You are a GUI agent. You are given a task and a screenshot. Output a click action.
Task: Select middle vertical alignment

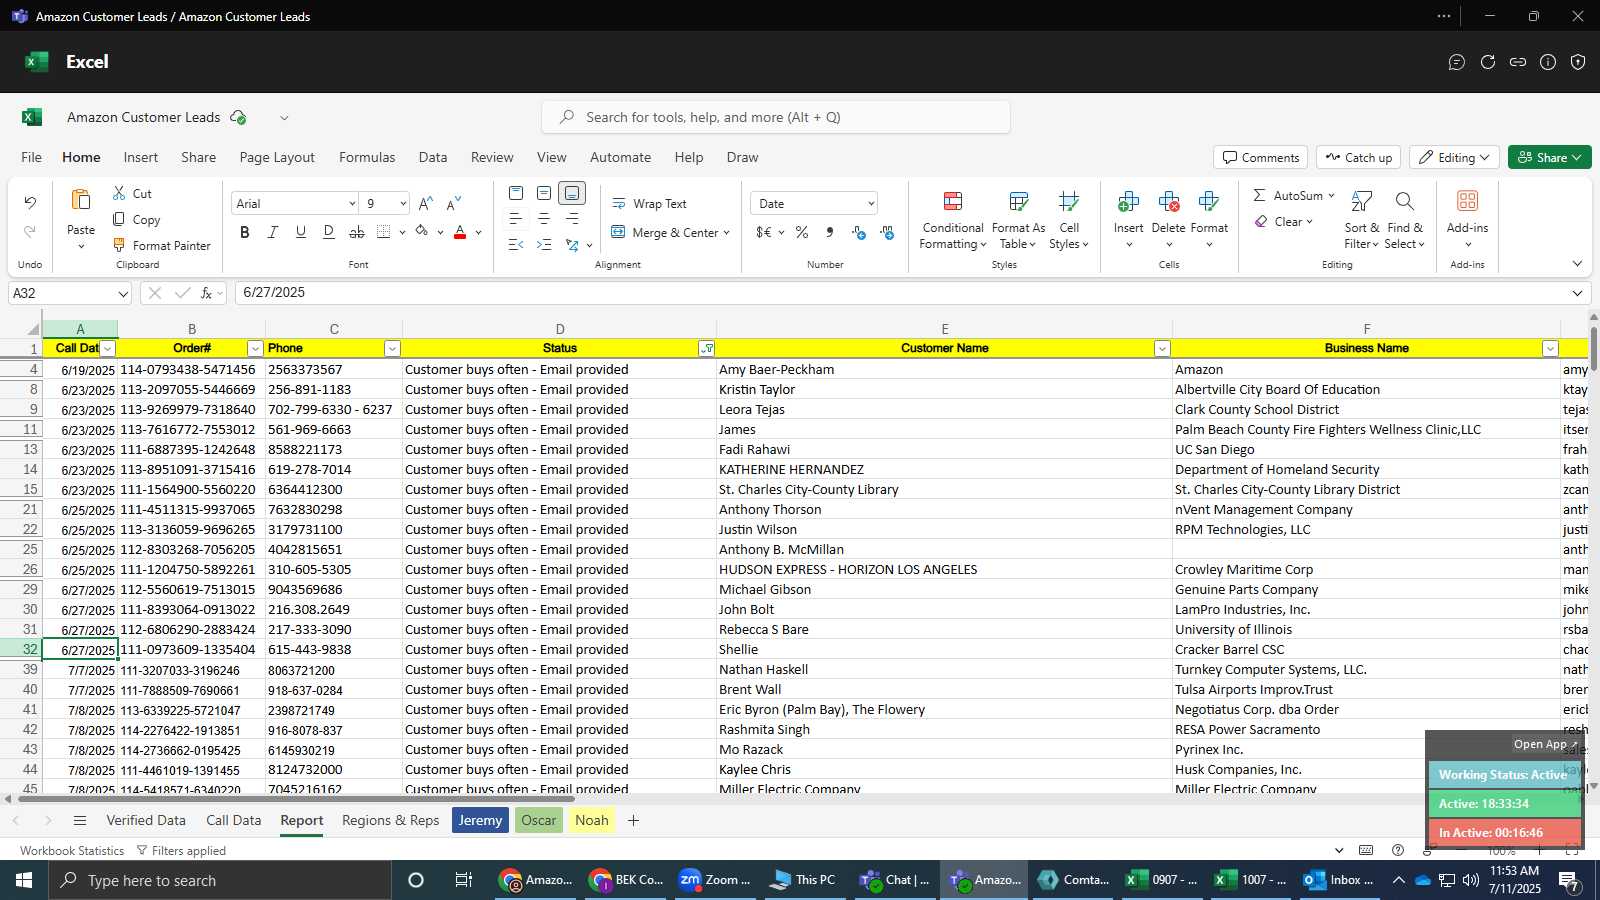pos(544,193)
